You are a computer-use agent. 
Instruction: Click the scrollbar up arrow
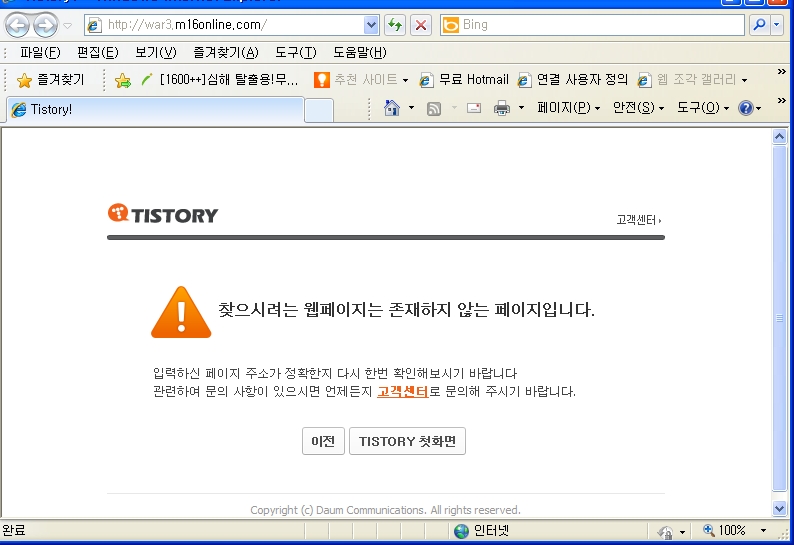coord(779,136)
